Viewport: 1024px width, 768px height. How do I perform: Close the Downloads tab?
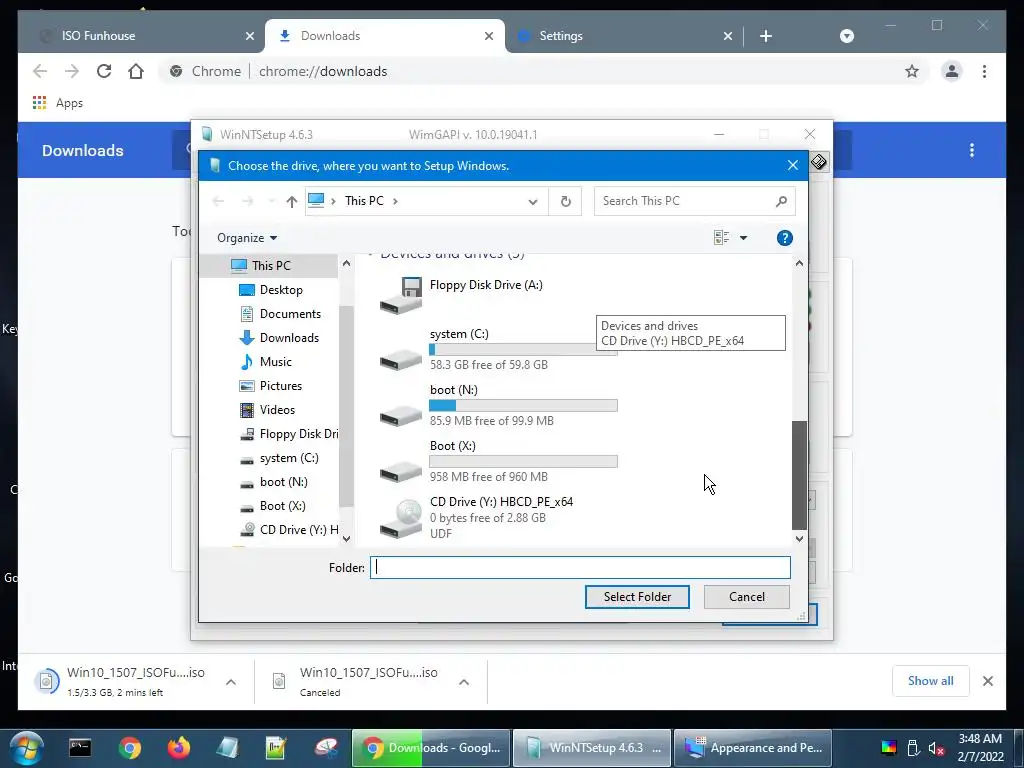coord(488,36)
